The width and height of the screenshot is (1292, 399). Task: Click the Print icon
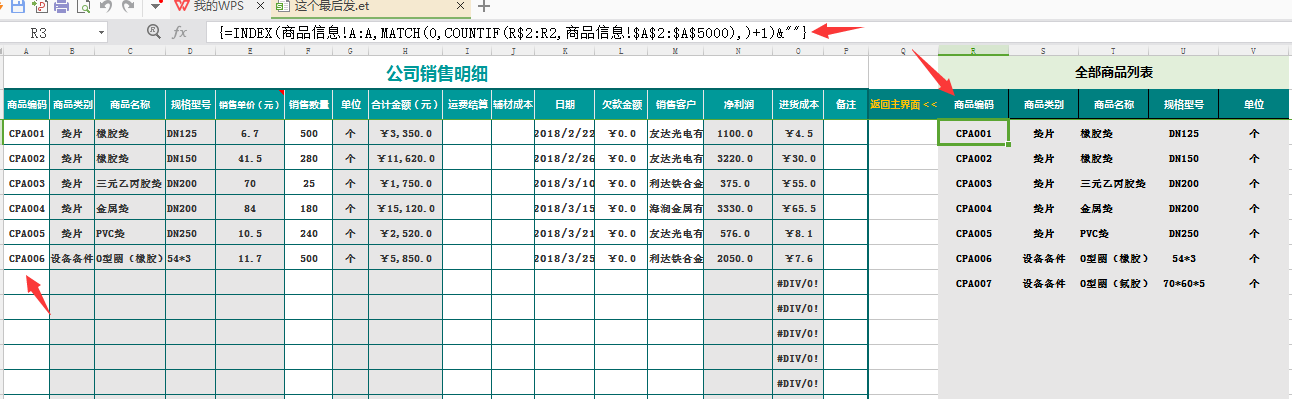coord(60,7)
